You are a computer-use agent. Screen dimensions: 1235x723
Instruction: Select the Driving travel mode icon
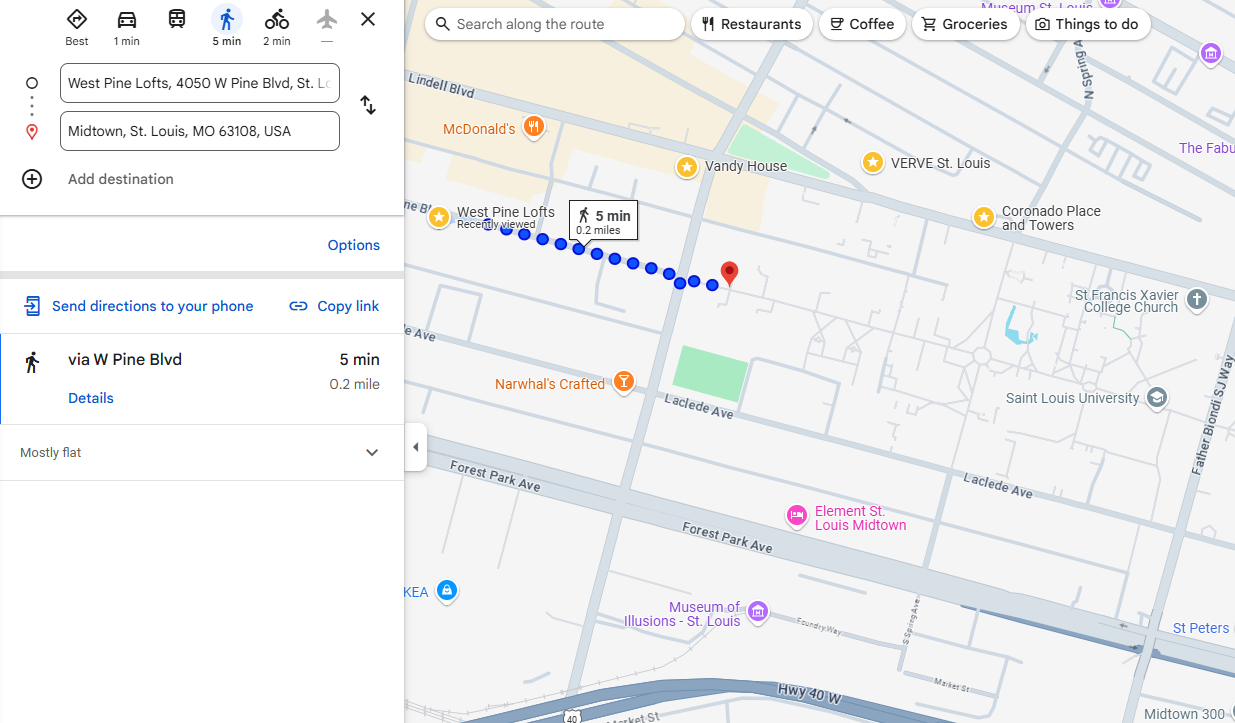pyautogui.click(x=127, y=20)
